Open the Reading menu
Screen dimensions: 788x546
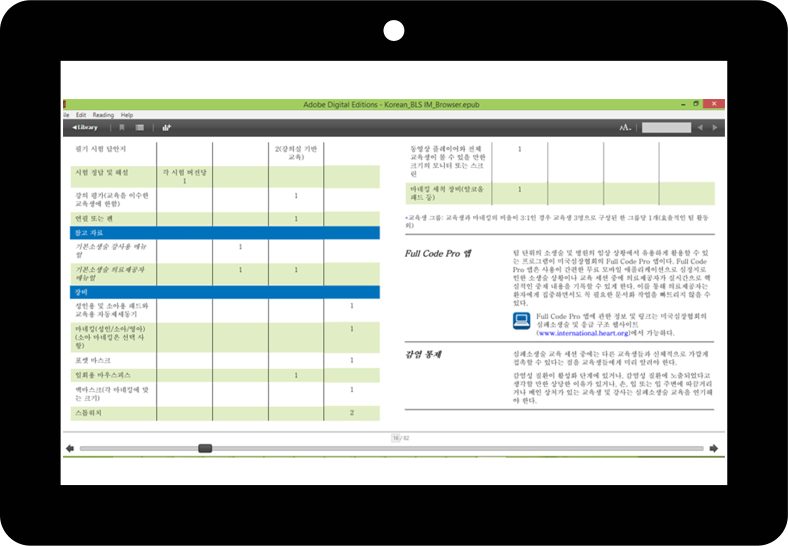click(x=103, y=115)
